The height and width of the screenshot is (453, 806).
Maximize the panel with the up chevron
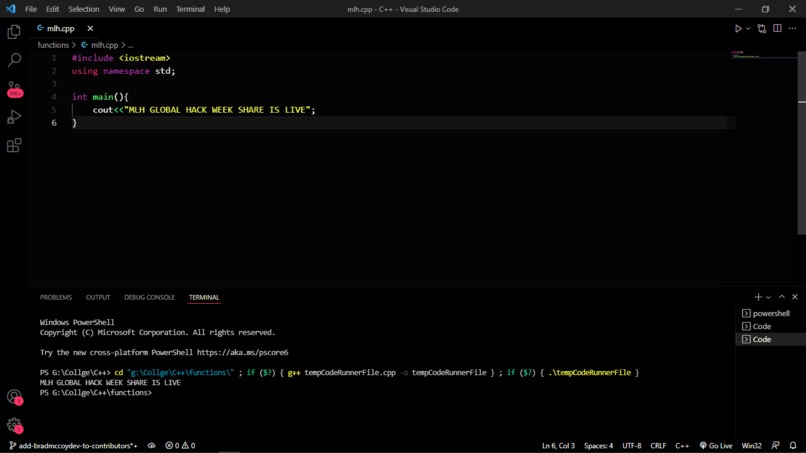click(x=782, y=297)
